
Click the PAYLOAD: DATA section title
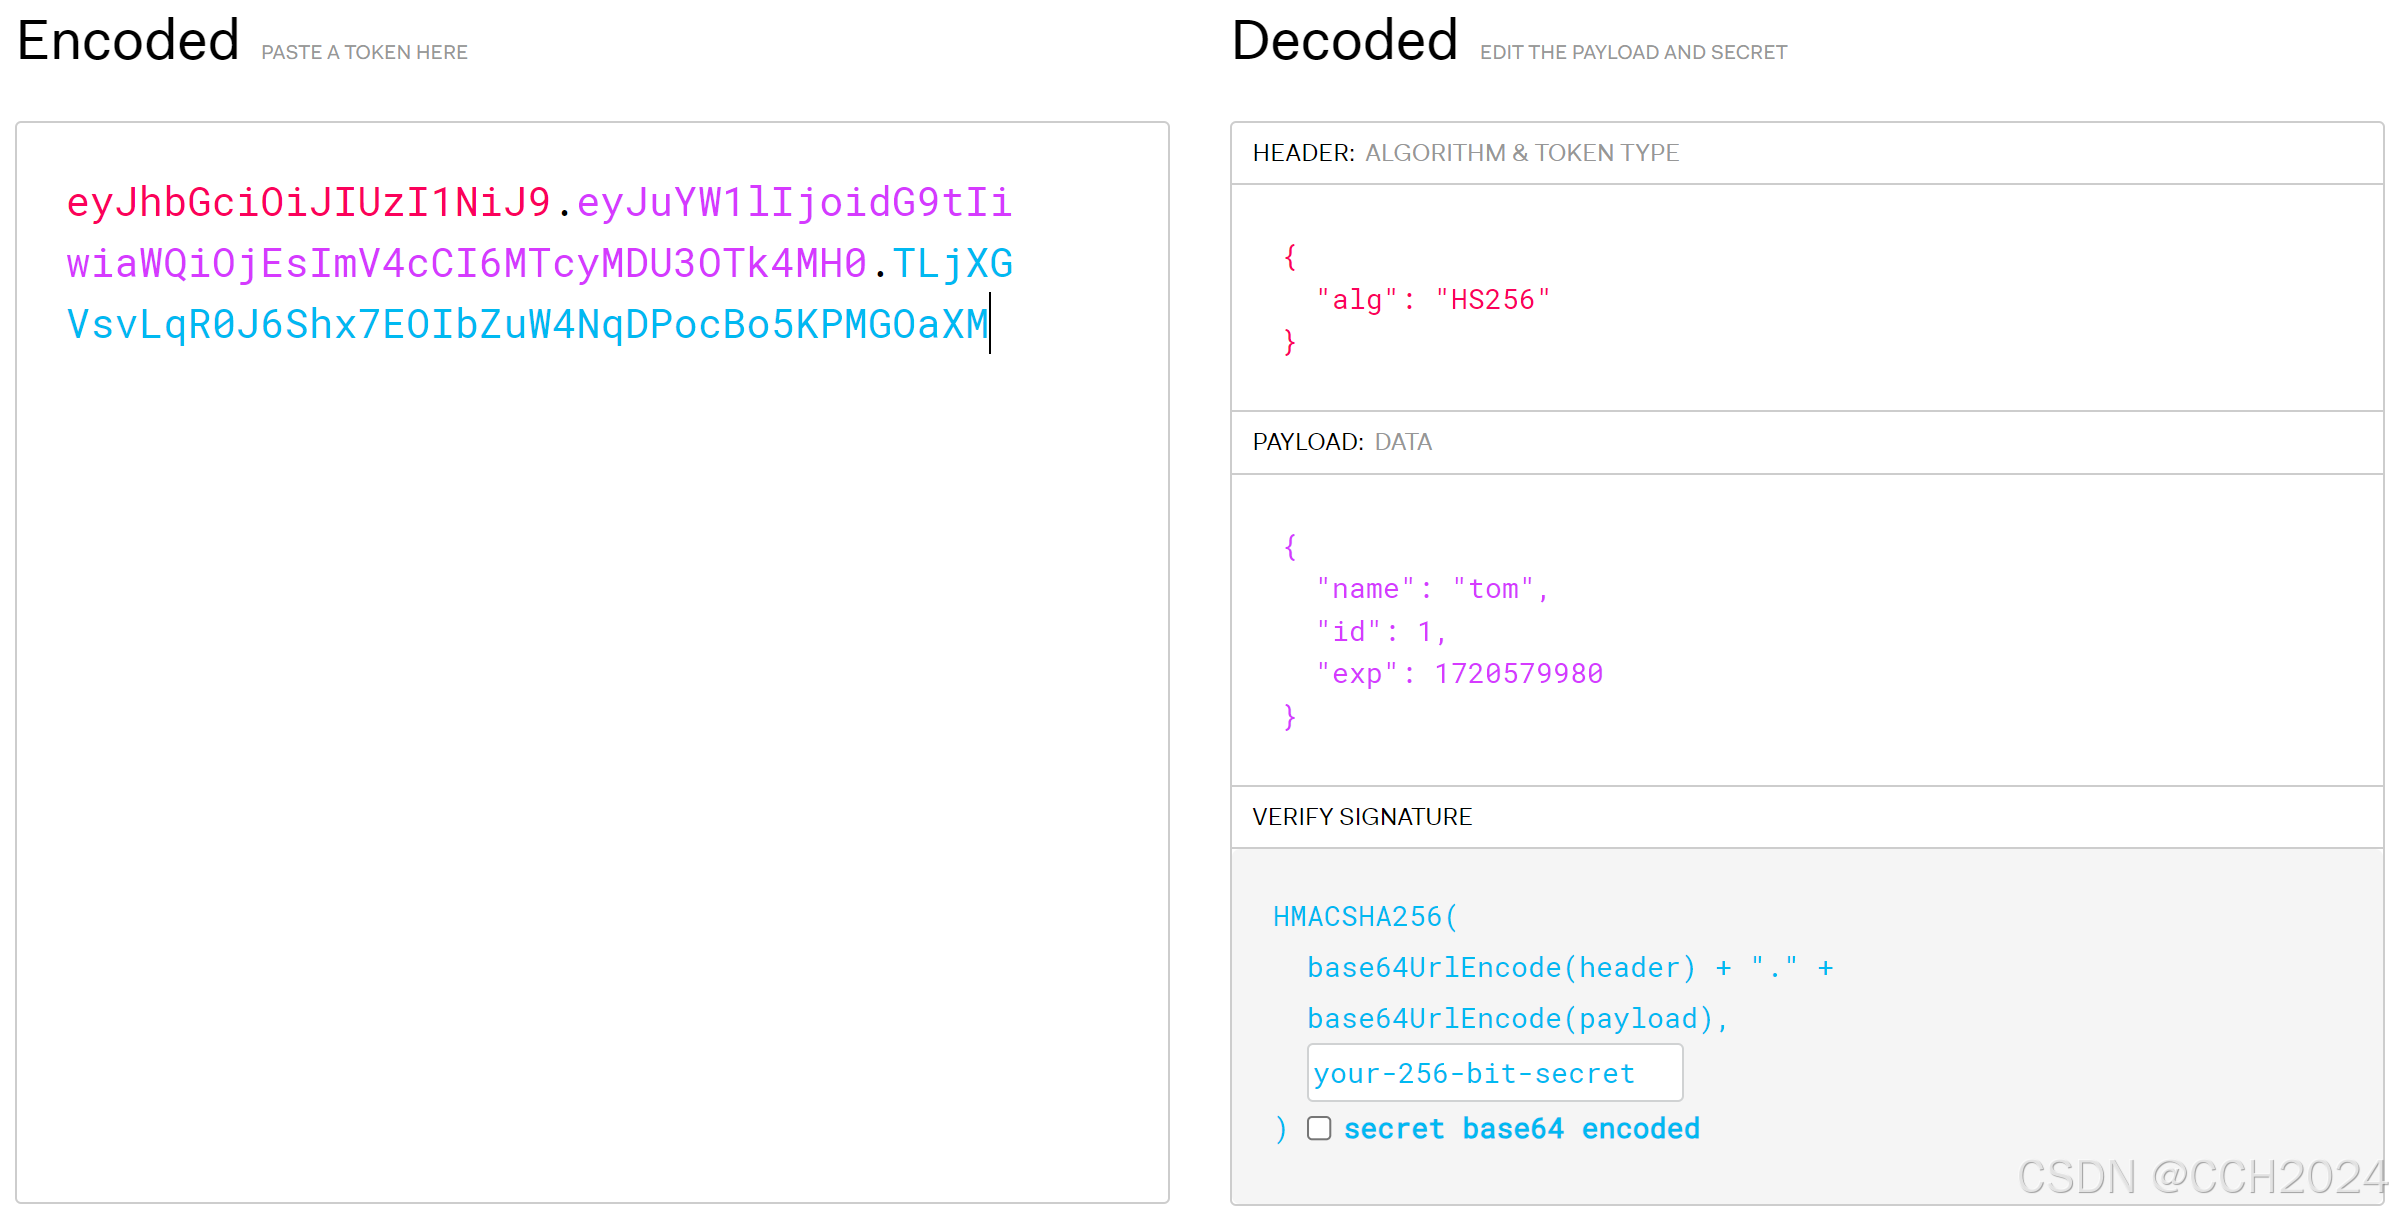1341,442
